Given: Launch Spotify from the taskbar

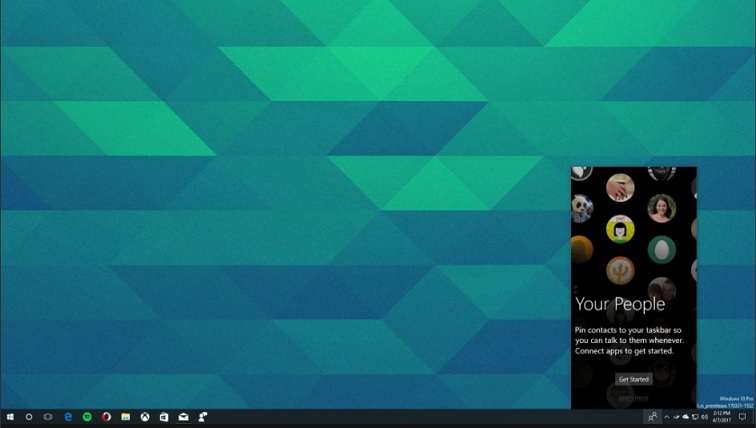Looking at the screenshot, I should pos(87,416).
